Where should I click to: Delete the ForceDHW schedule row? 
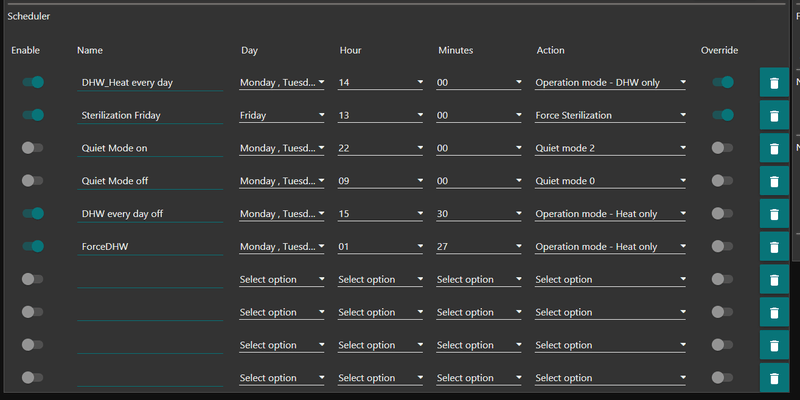[774, 248]
